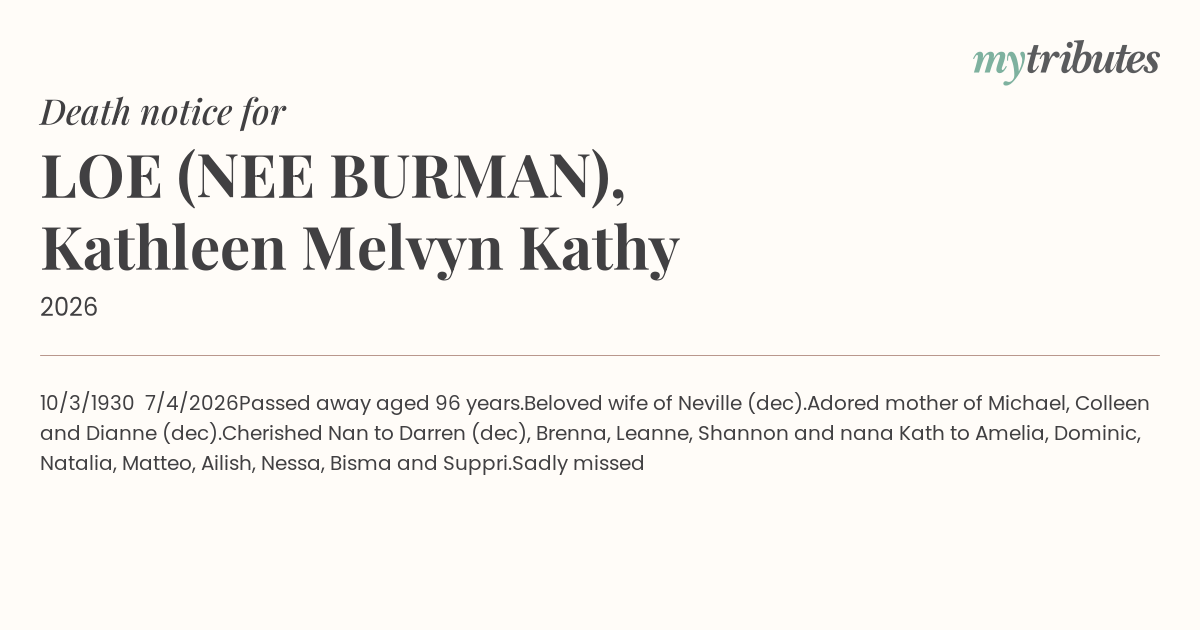Click the horizontal divider line
The width and height of the screenshot is (1200, 630).
(x=600, y=355)
